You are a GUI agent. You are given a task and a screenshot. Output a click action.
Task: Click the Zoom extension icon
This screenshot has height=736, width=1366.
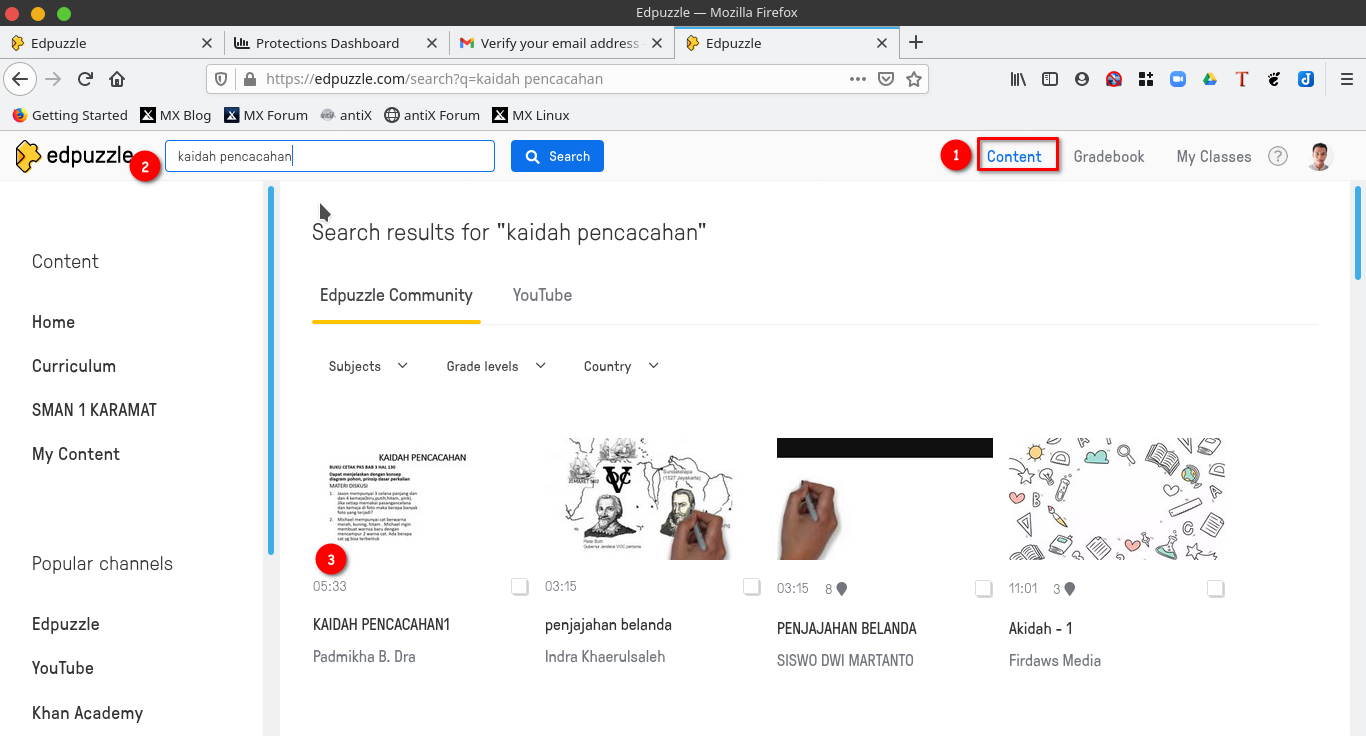1178,79
